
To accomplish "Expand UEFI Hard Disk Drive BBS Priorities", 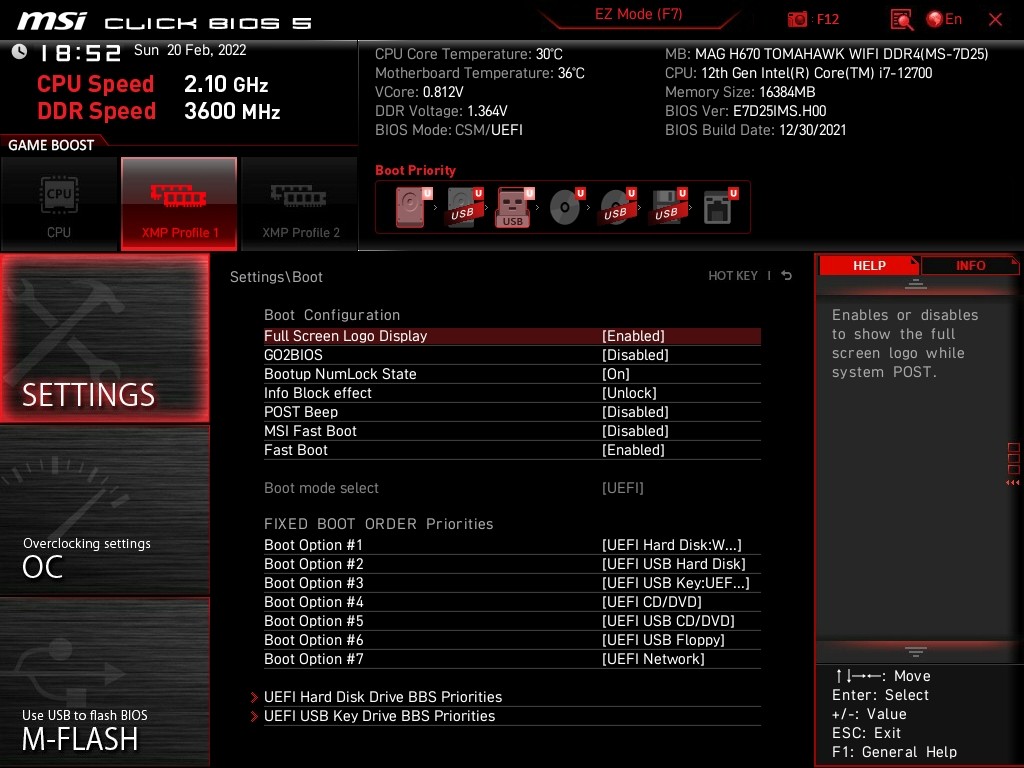I will click(x=382, y=697).
